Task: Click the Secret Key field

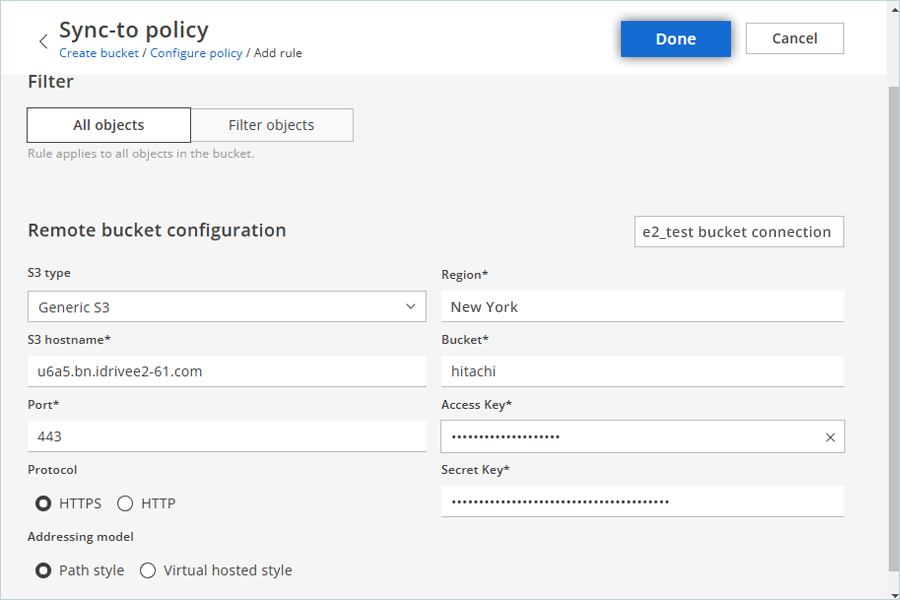Action: click(642, 502)
